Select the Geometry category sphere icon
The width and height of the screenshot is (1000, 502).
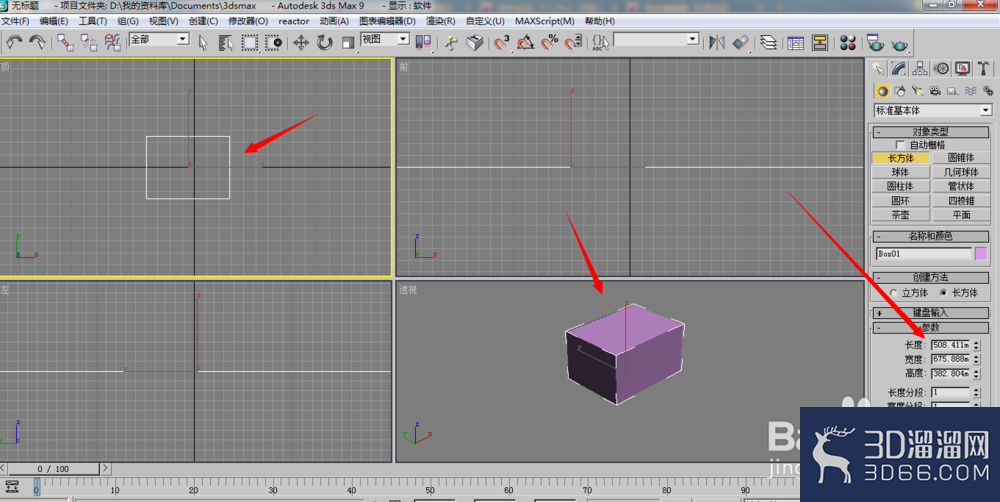click(882, 91)
